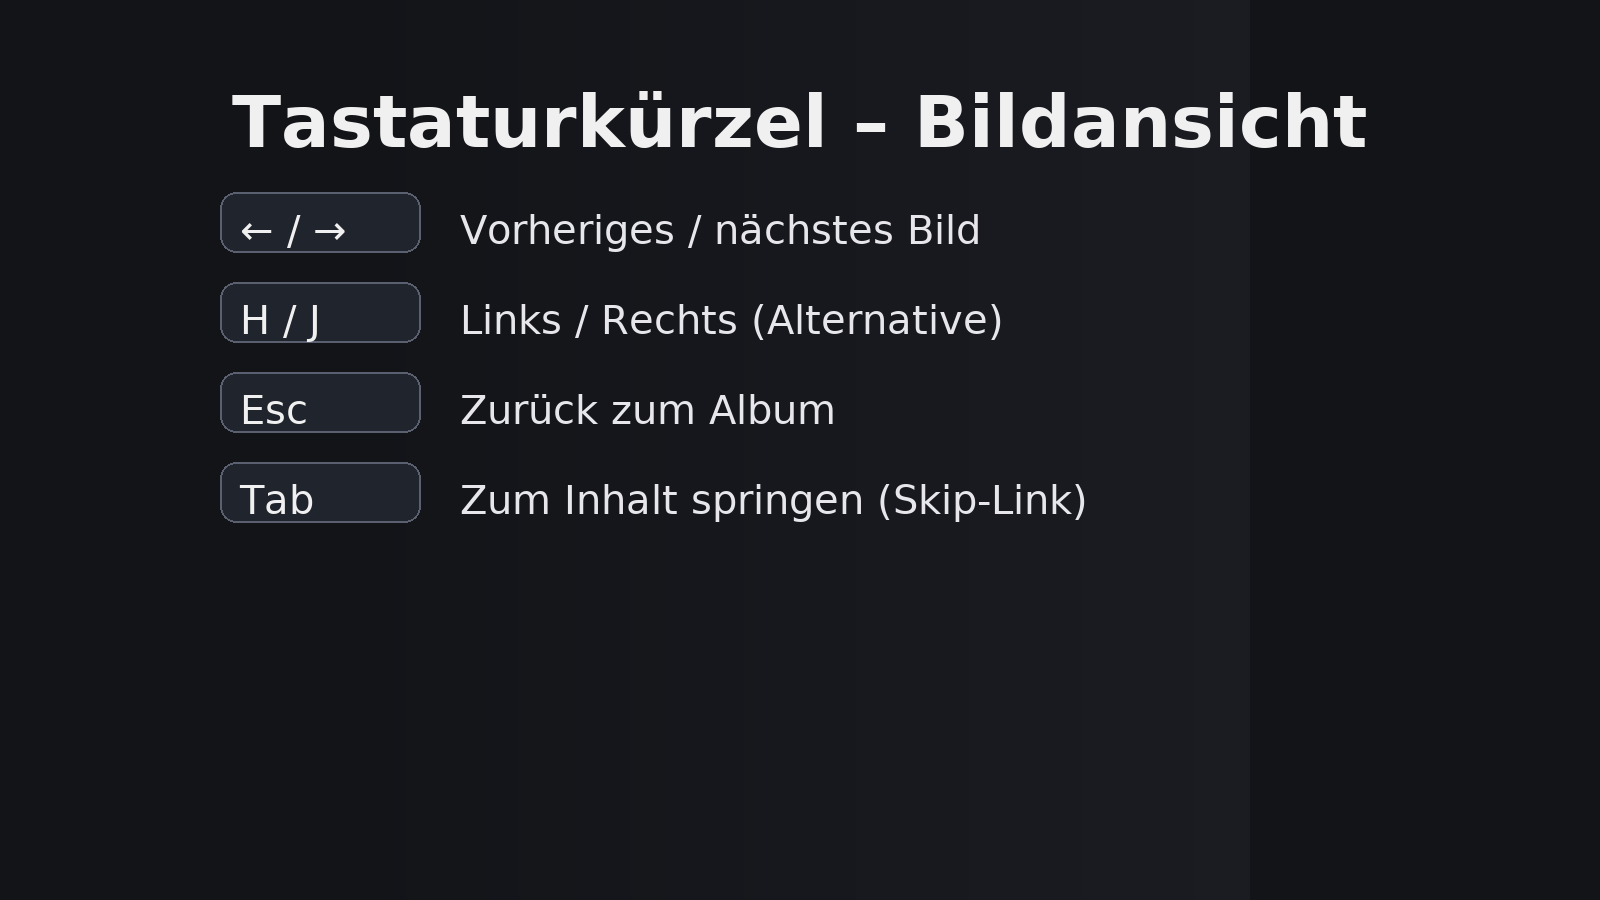Click the left arrow key symbol
1600x900 pixels.
pos(256,232)
